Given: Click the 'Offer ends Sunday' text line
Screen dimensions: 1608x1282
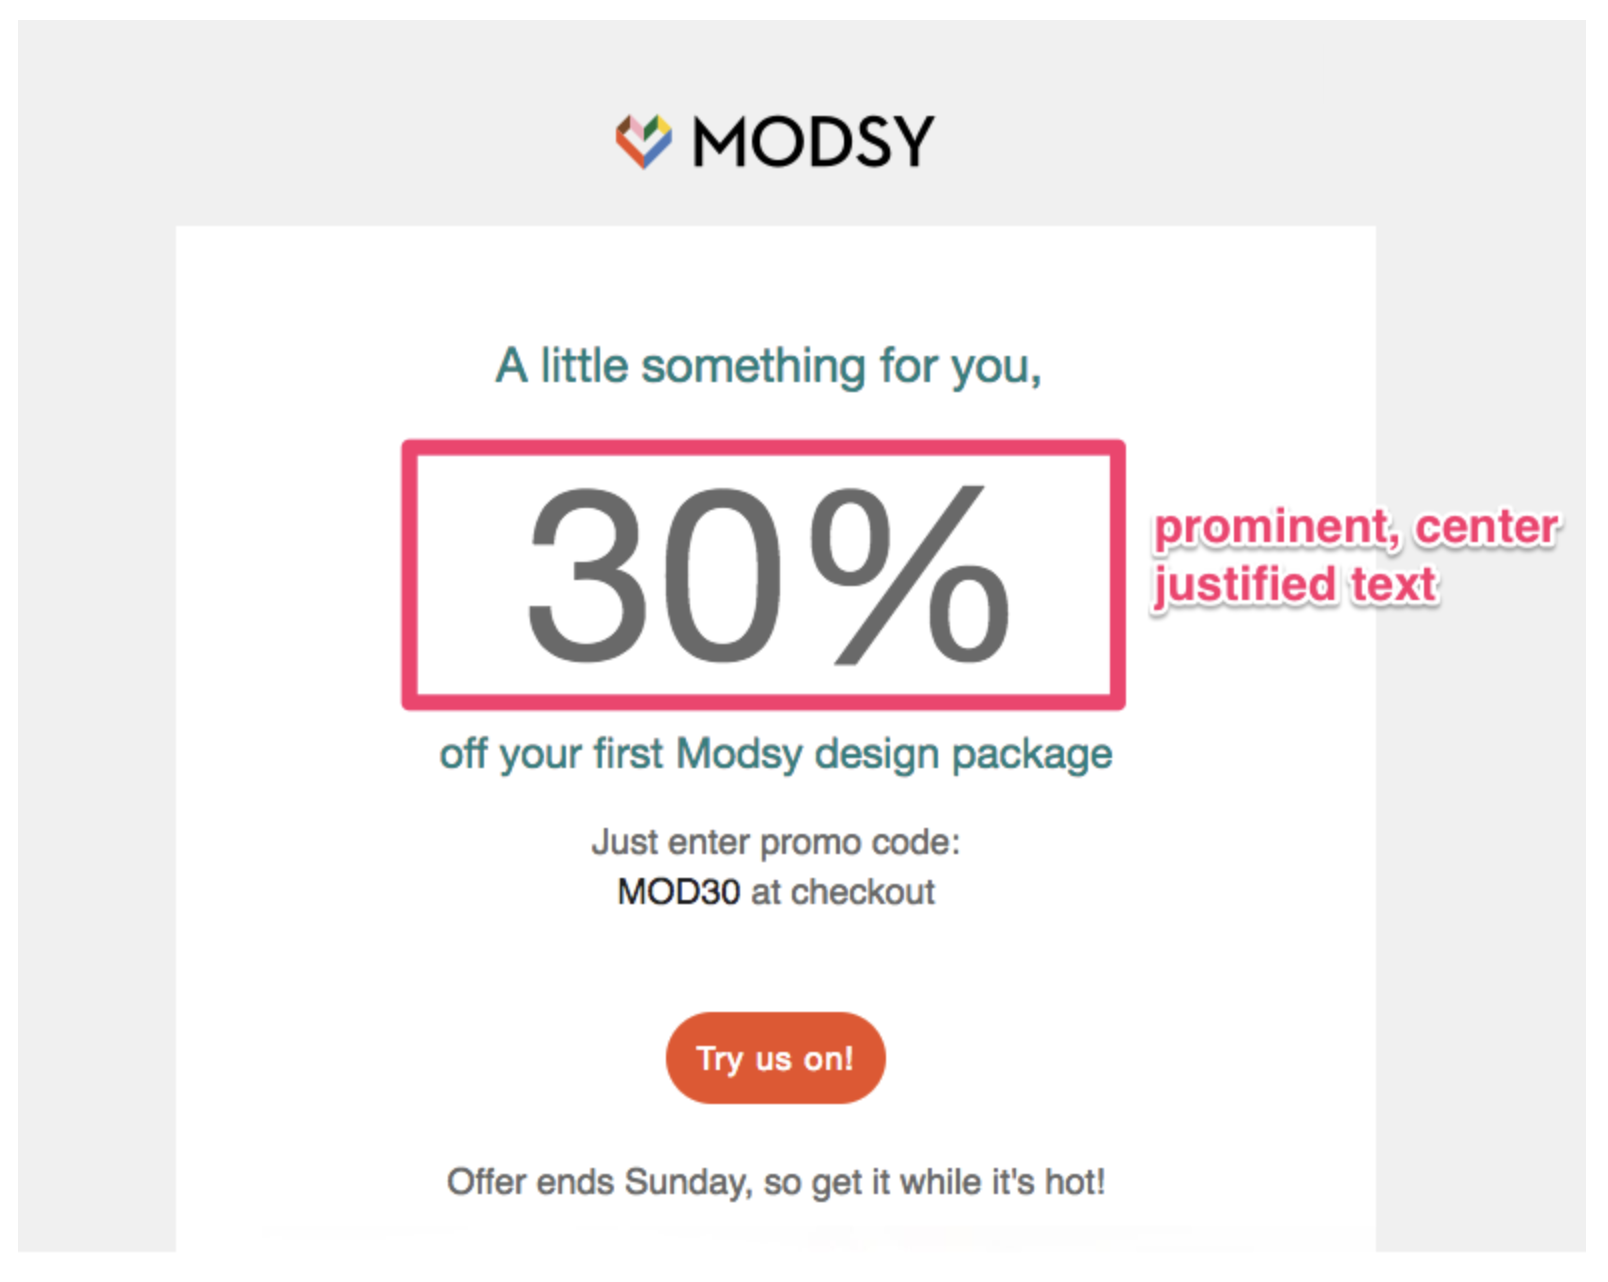Looking at the screenshot, I should (776, 1182).
